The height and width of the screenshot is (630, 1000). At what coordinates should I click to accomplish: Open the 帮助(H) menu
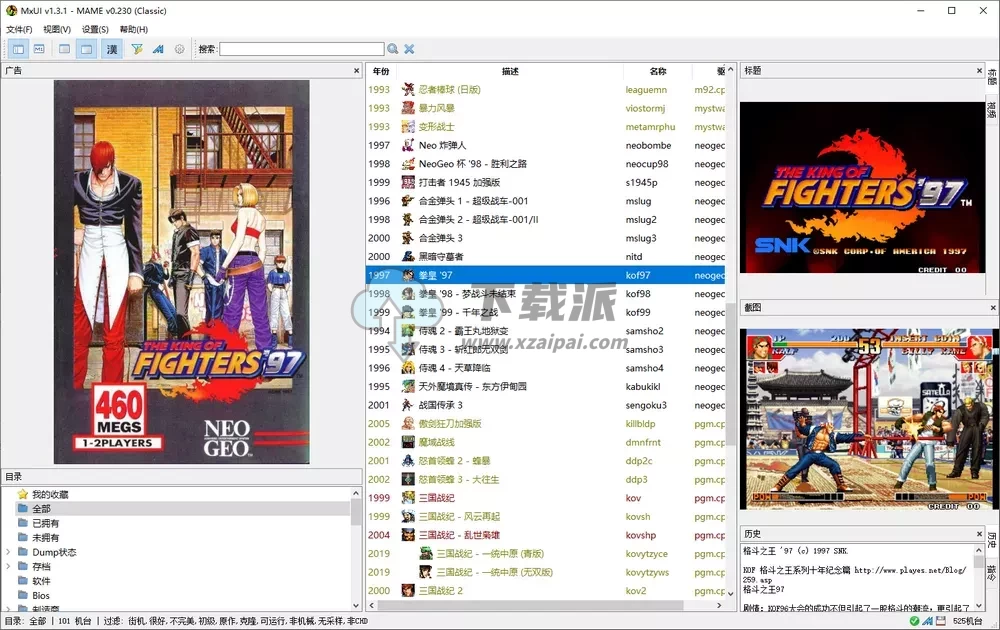click(x=133, y=29)
